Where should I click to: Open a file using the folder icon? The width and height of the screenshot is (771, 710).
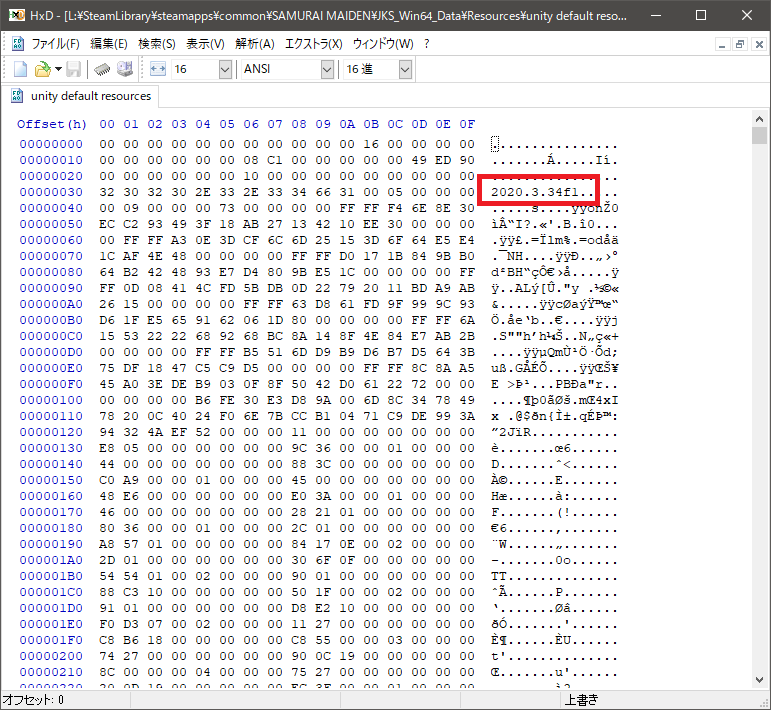click(42, 69)
